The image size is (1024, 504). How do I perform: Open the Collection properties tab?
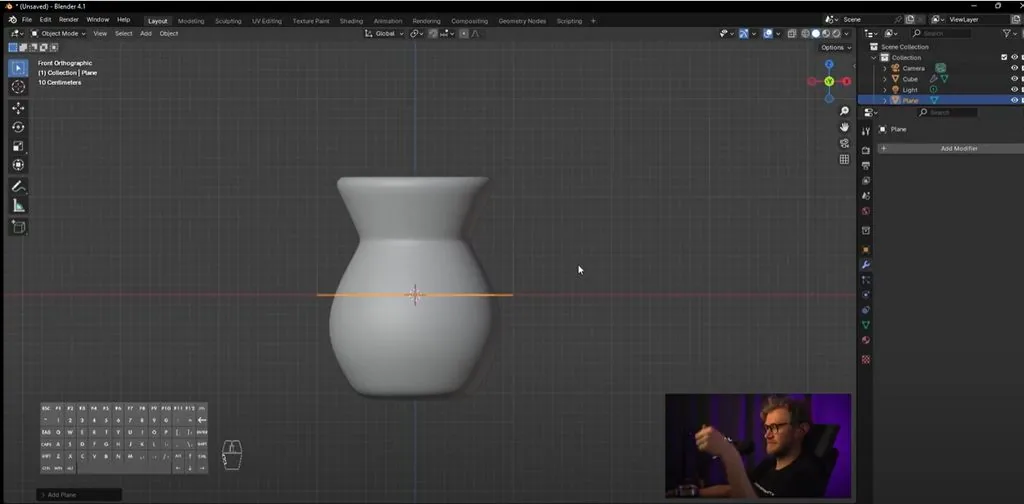tap(866, 230)
